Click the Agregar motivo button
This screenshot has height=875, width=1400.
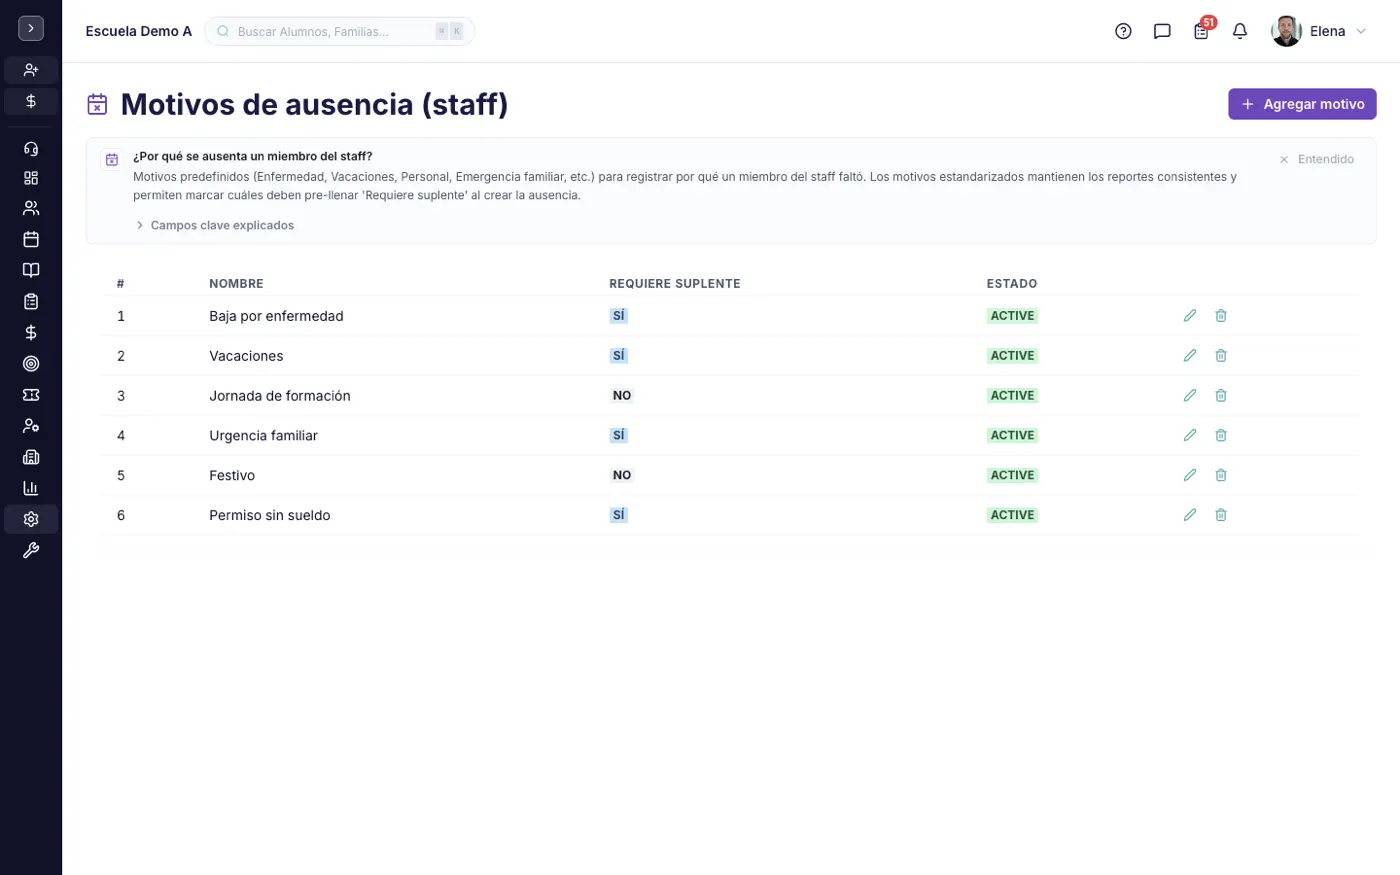click(x=1302, y=104)
